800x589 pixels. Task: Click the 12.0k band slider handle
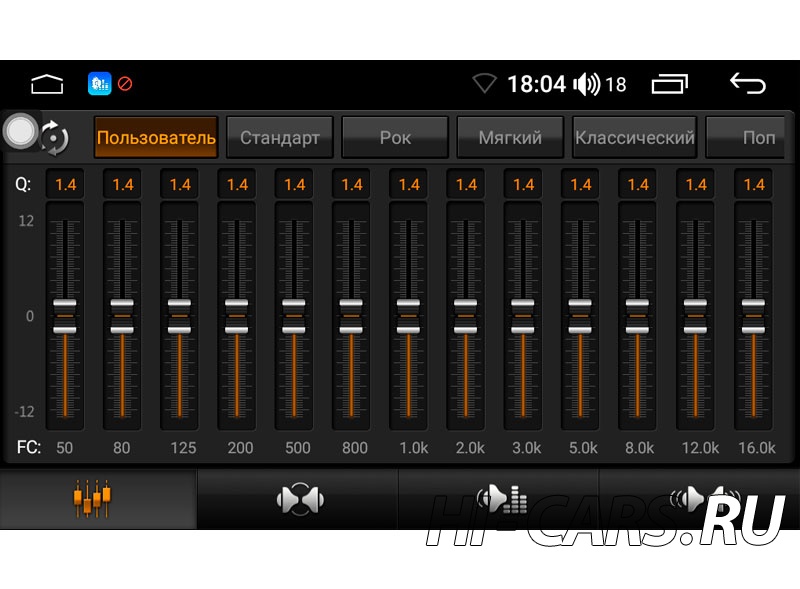click(695, 316)
